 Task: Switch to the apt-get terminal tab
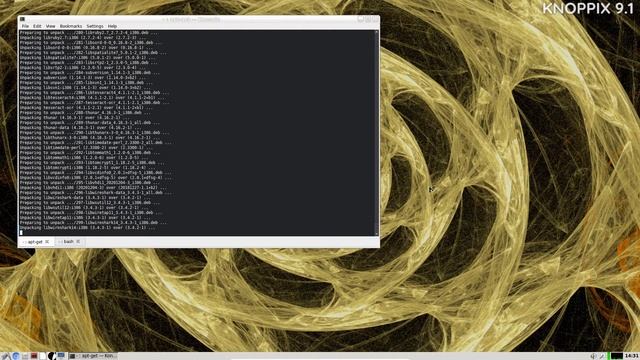35,242
